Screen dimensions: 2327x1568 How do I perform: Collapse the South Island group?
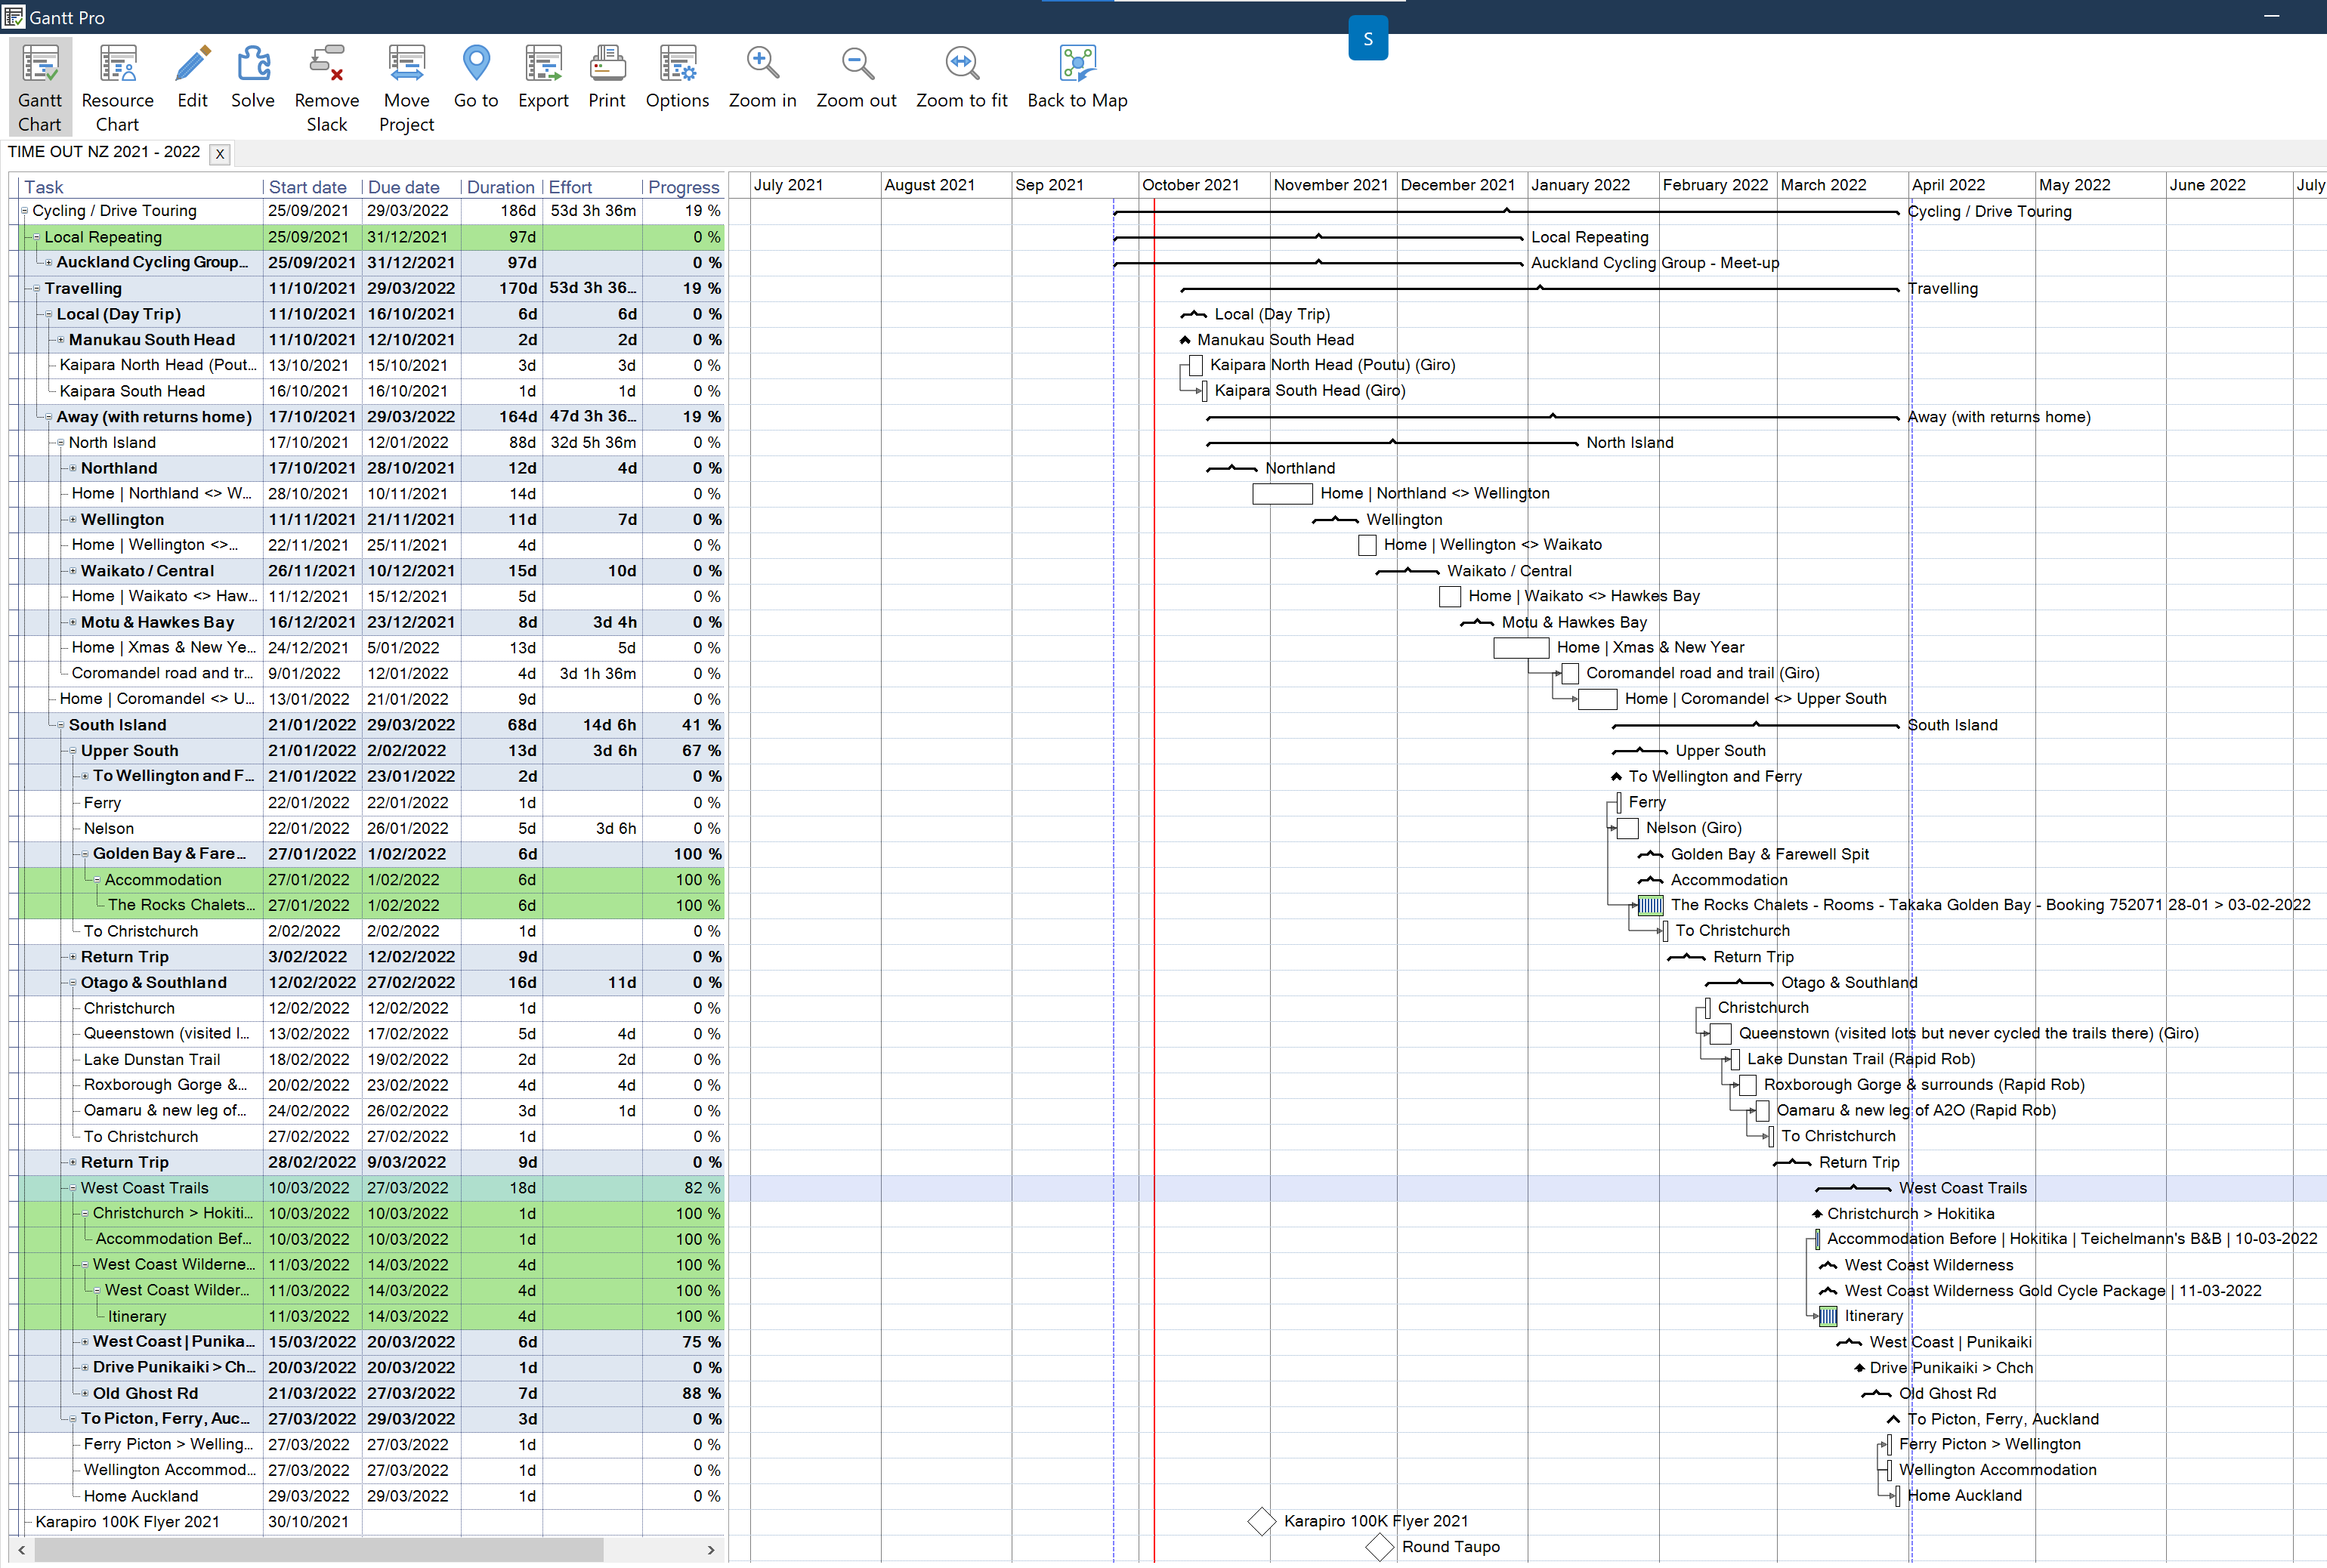click(x=61, y=726)
